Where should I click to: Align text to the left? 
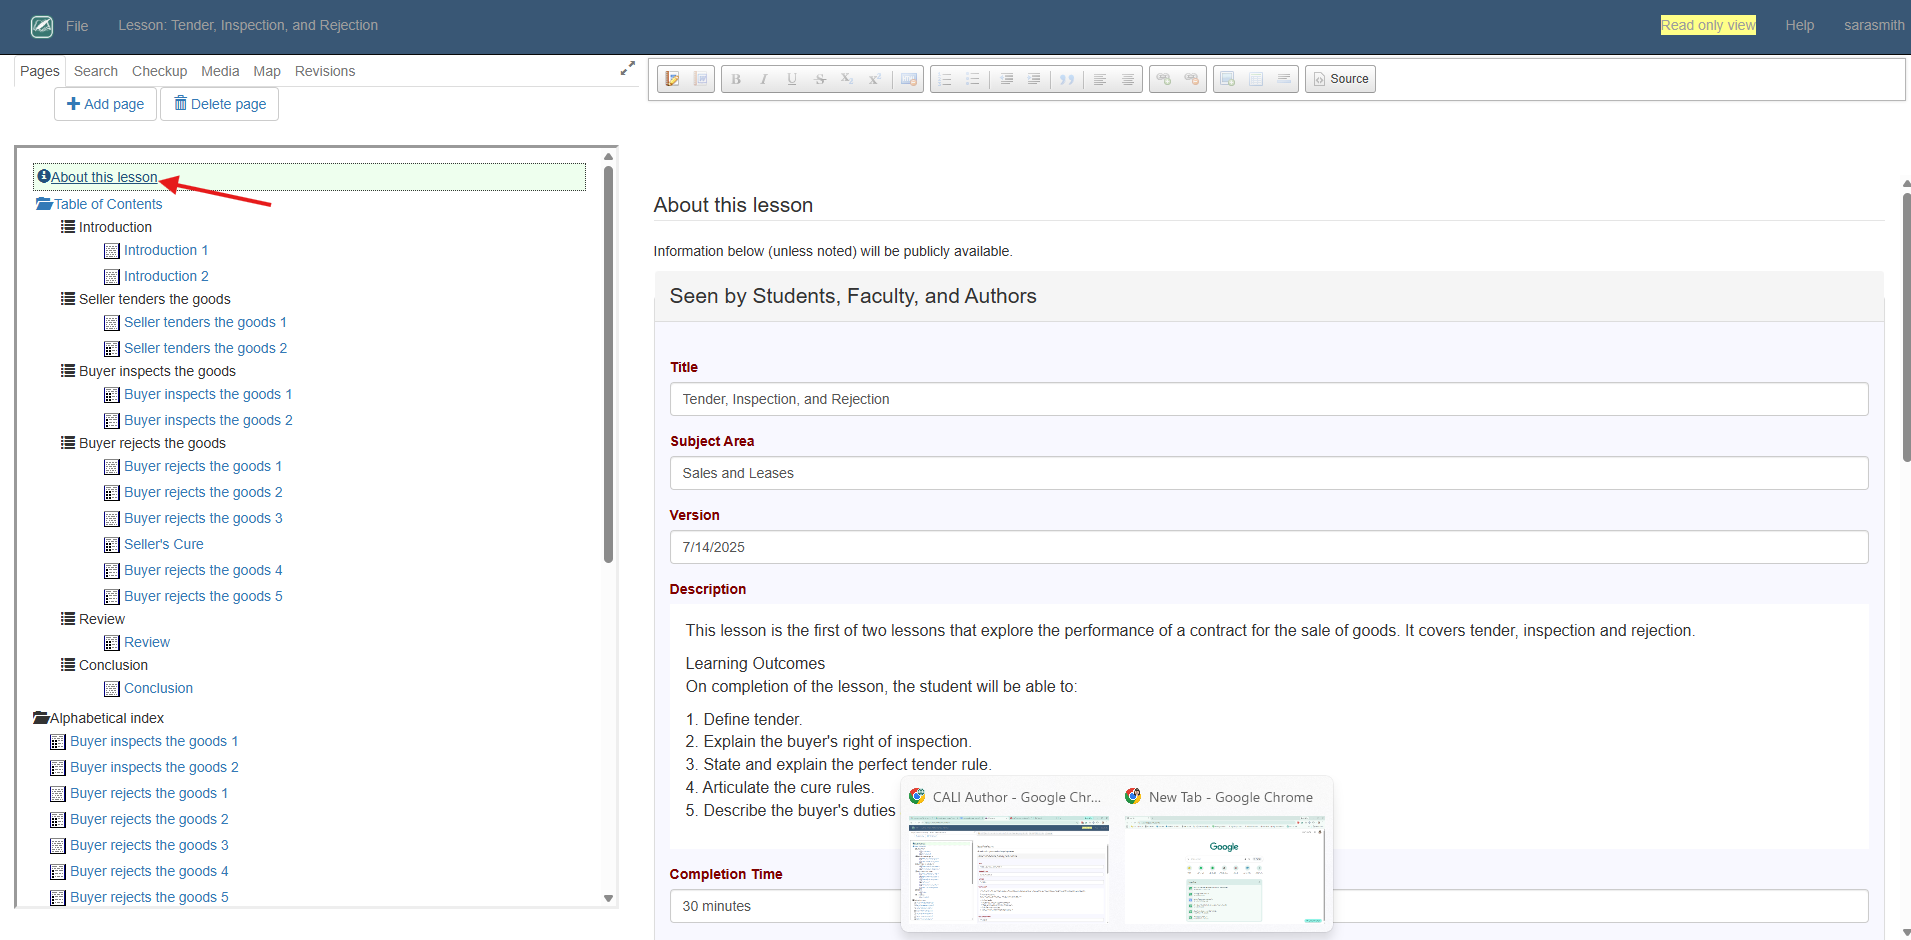[x=1101, y=79]
